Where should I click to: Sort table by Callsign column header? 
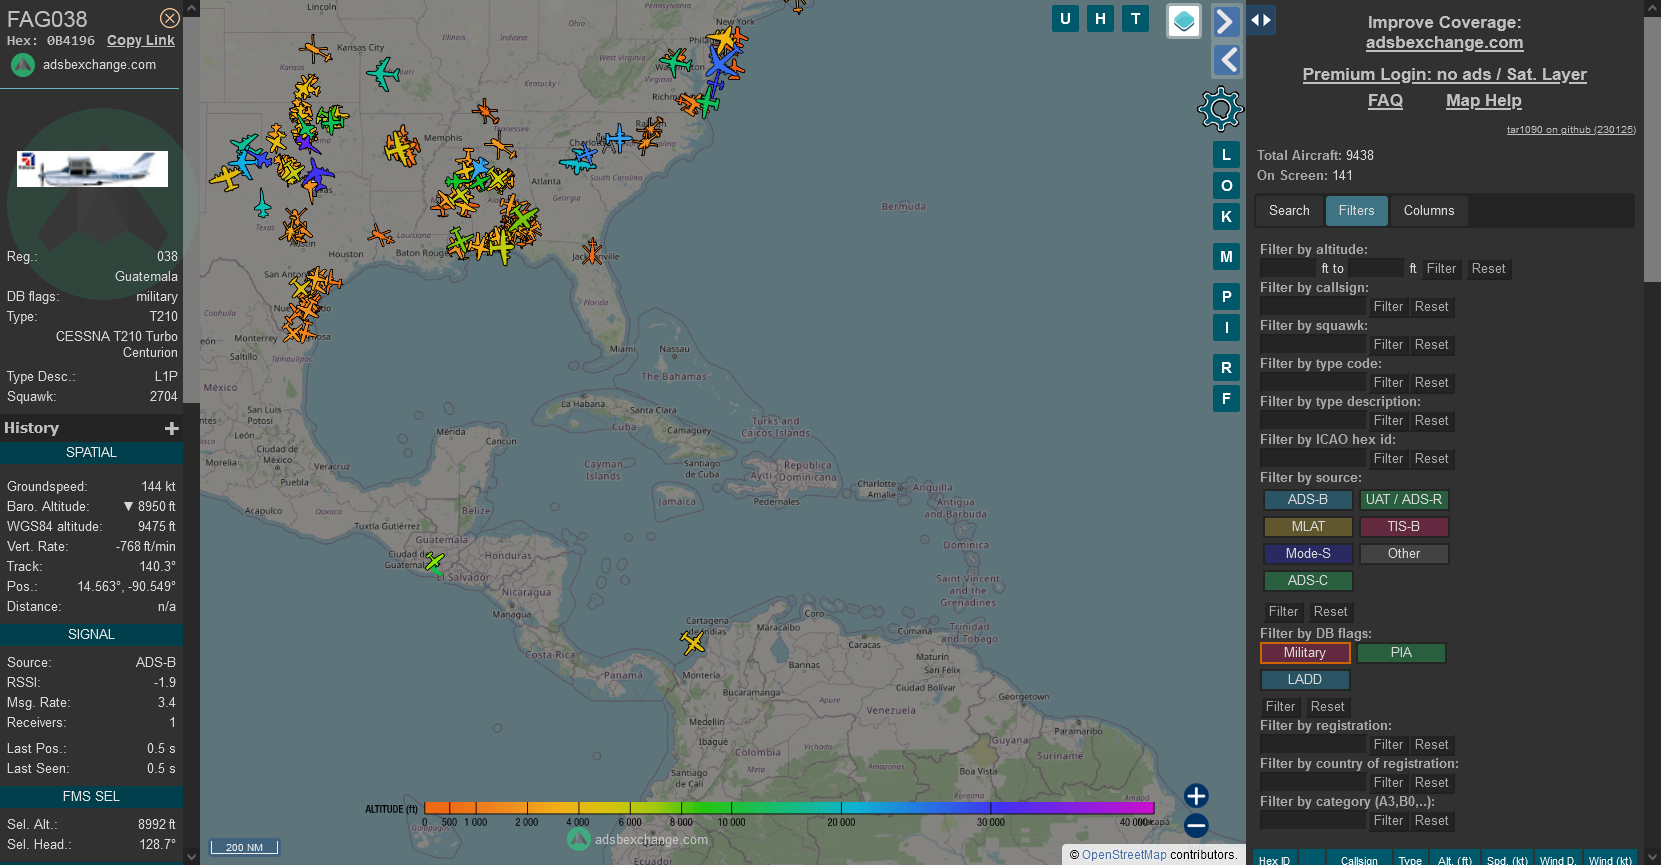1358,860
